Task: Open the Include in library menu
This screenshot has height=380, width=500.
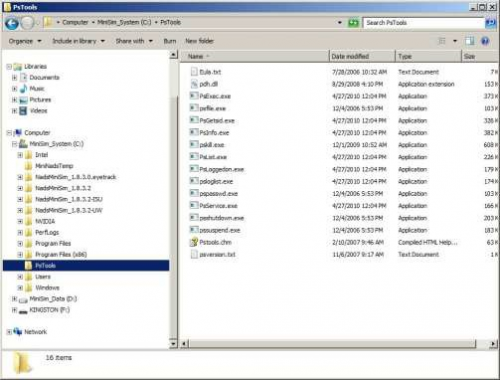Action: coord(79,41)
